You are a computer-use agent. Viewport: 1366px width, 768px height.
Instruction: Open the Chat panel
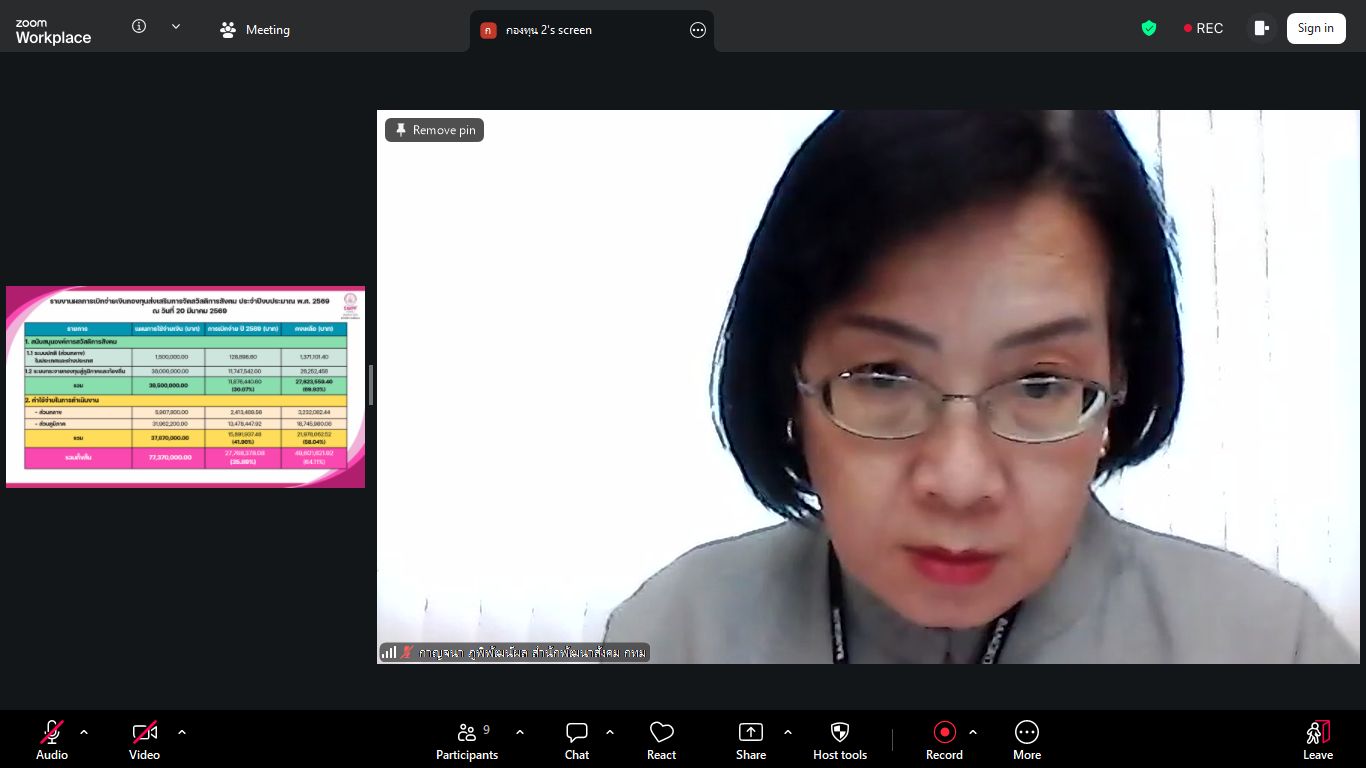tap(577, 741)
